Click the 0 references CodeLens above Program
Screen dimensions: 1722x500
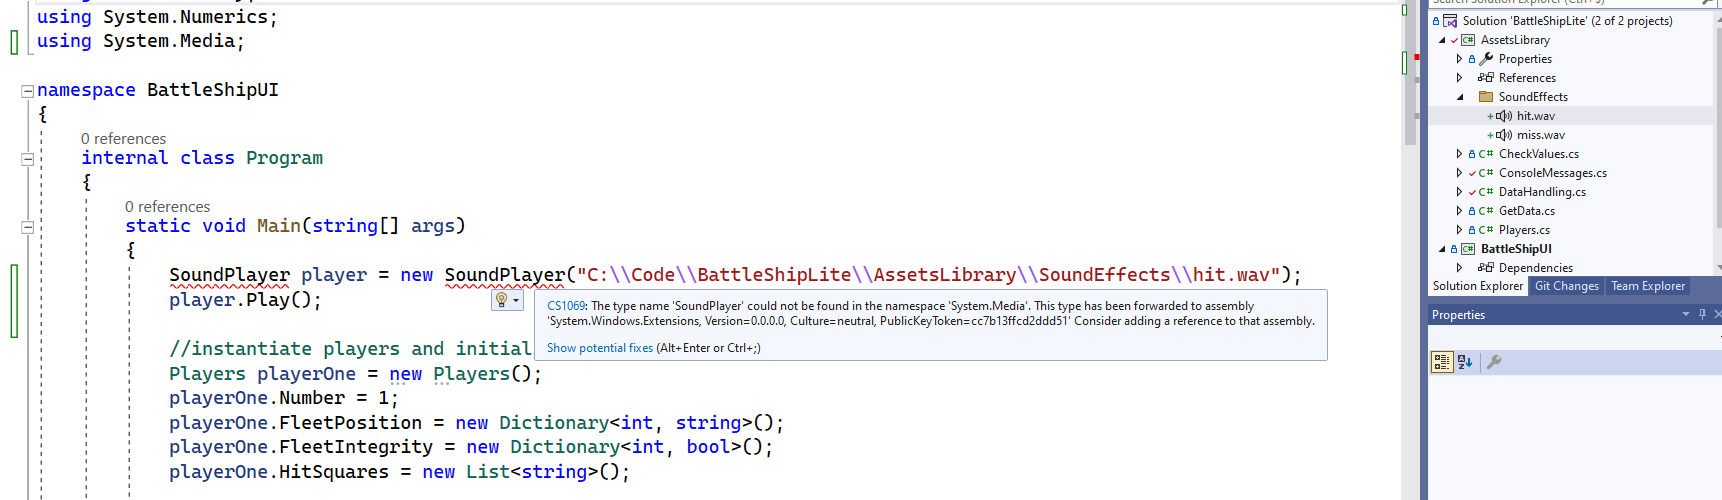[123, 139]
